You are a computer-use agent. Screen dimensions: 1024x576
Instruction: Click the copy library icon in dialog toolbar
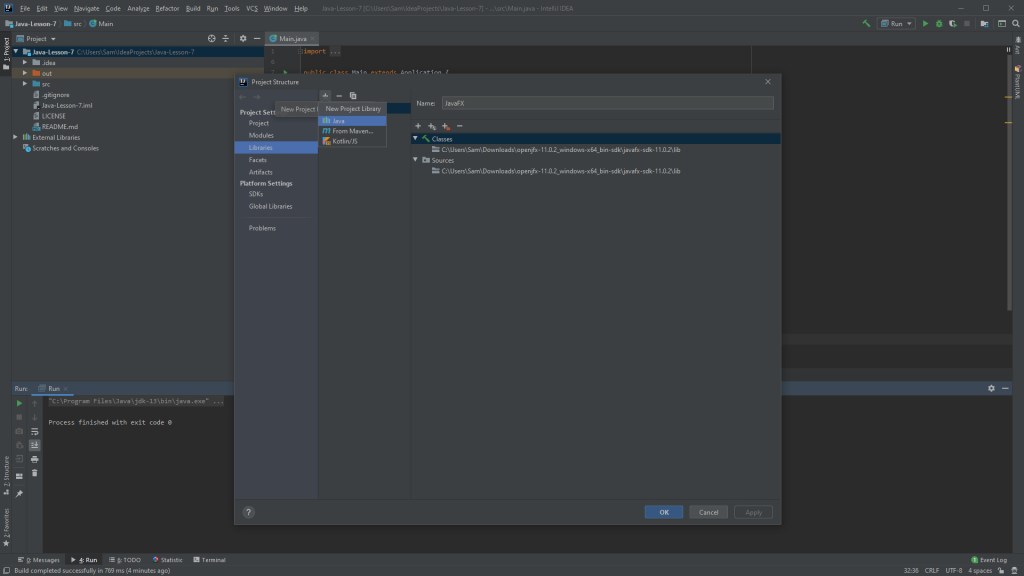353,95
